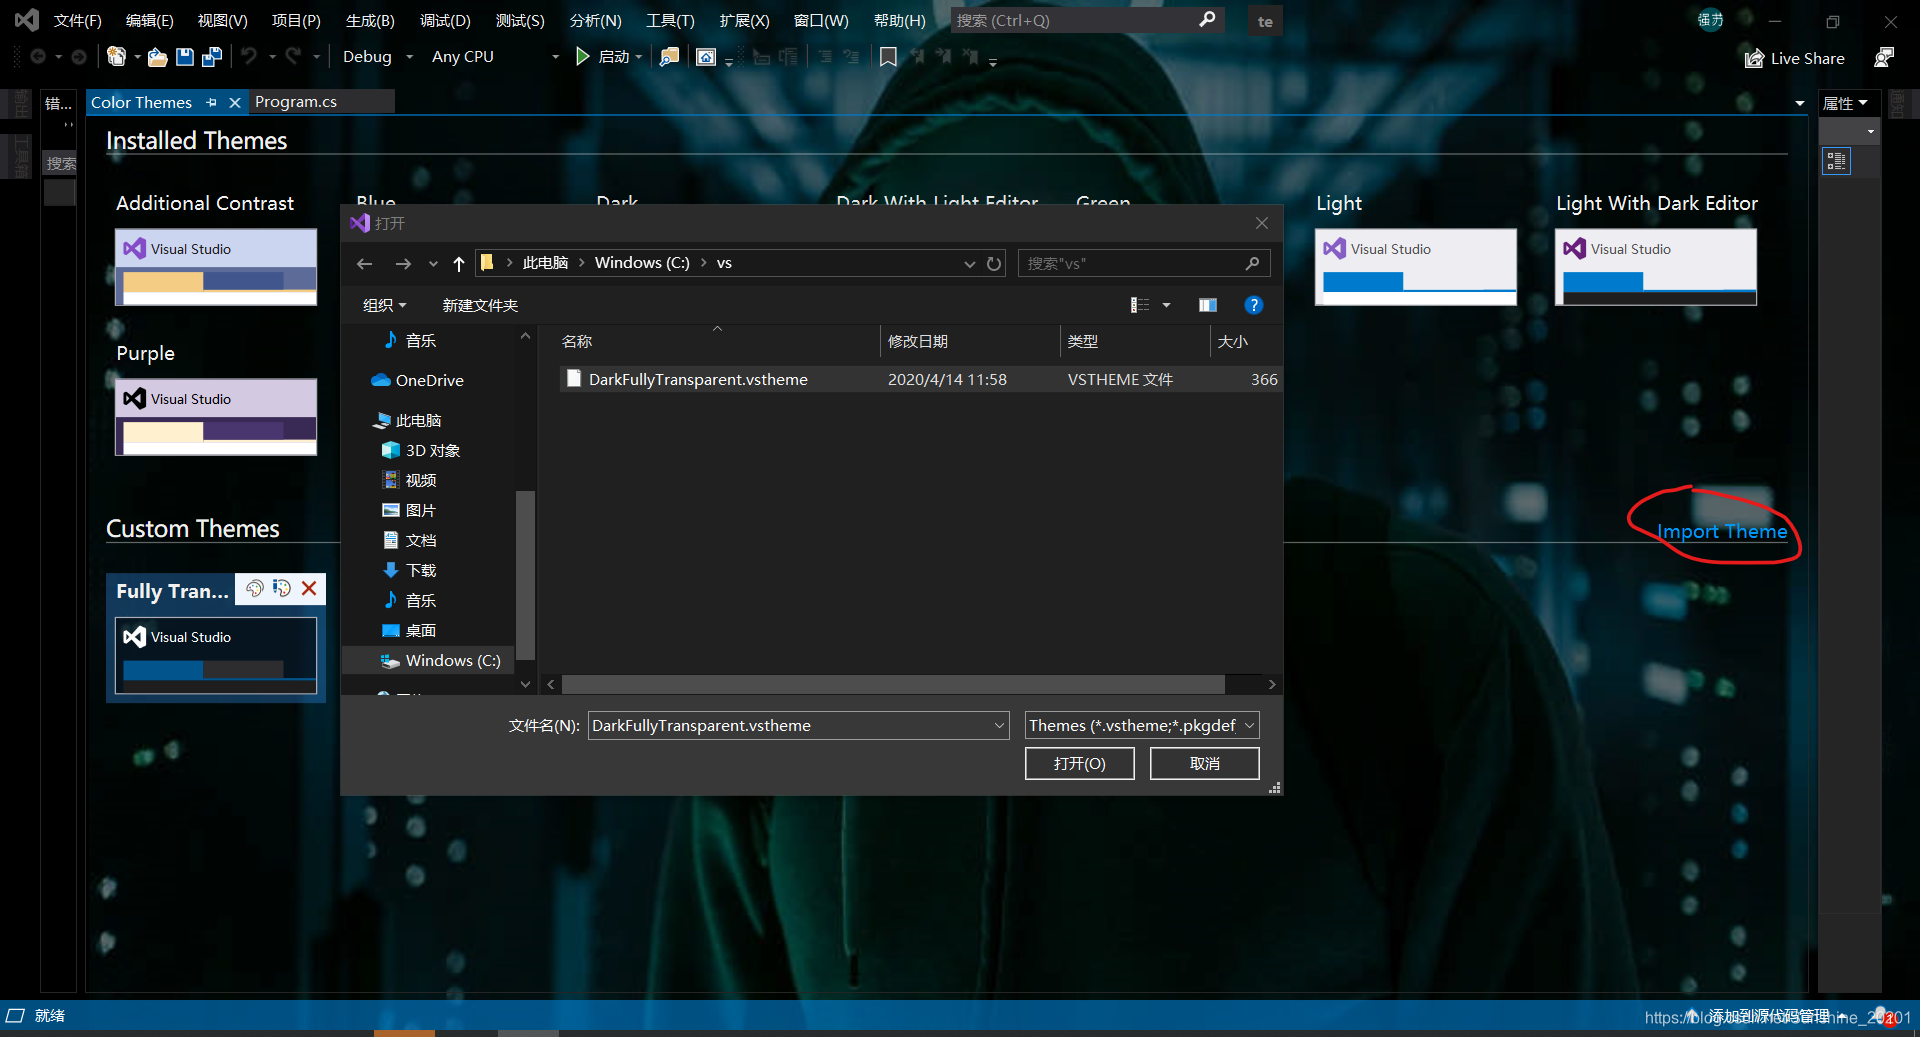Open the 编辑(E) menu

150,20
